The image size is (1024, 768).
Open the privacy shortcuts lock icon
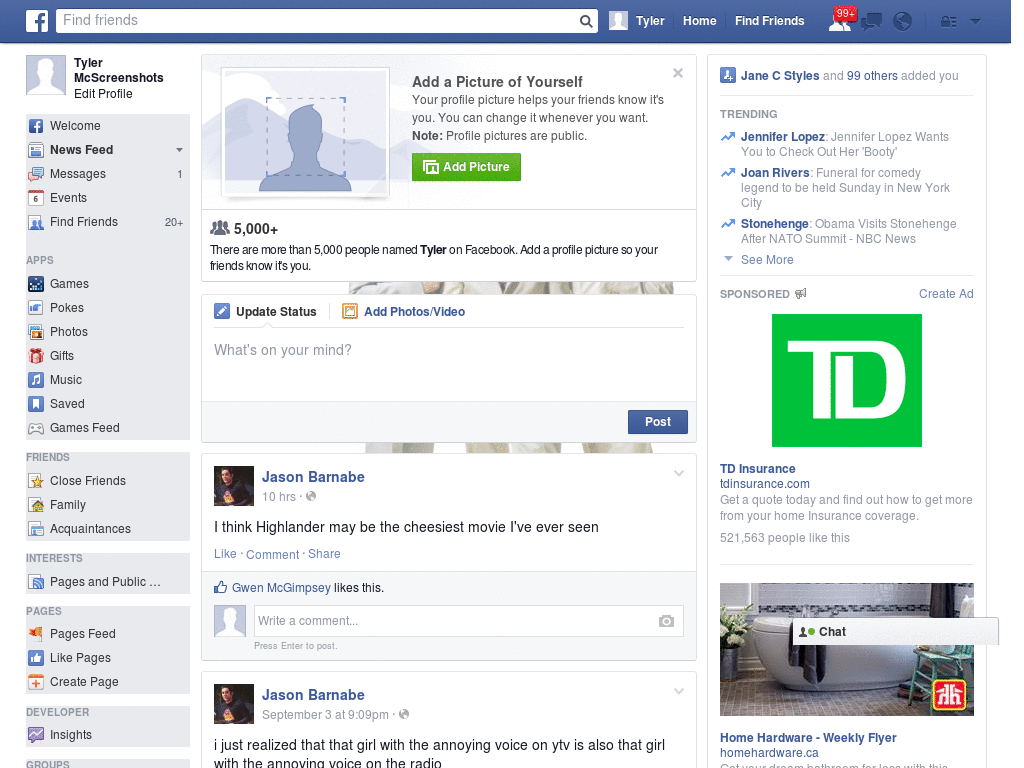(x=948, y=22)
